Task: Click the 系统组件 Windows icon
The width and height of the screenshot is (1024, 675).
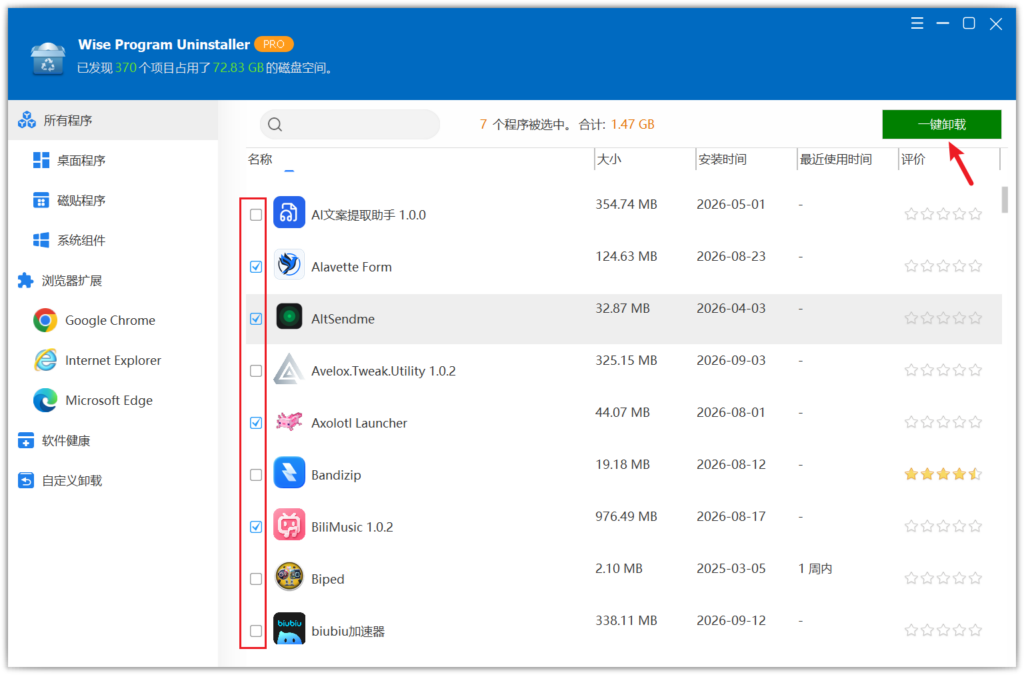Action: point(41,240)
